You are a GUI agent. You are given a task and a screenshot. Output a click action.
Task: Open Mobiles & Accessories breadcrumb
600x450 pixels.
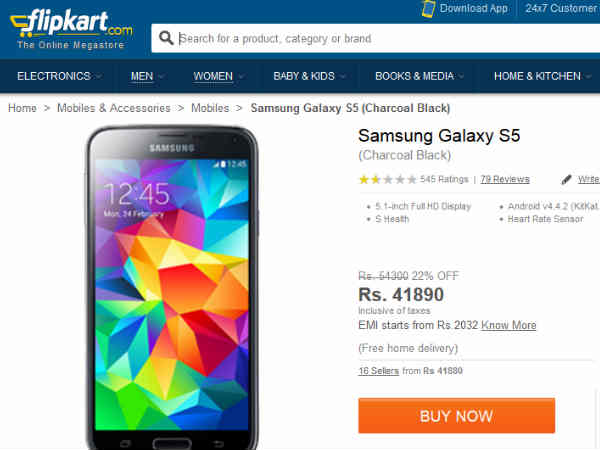[113, 108]
